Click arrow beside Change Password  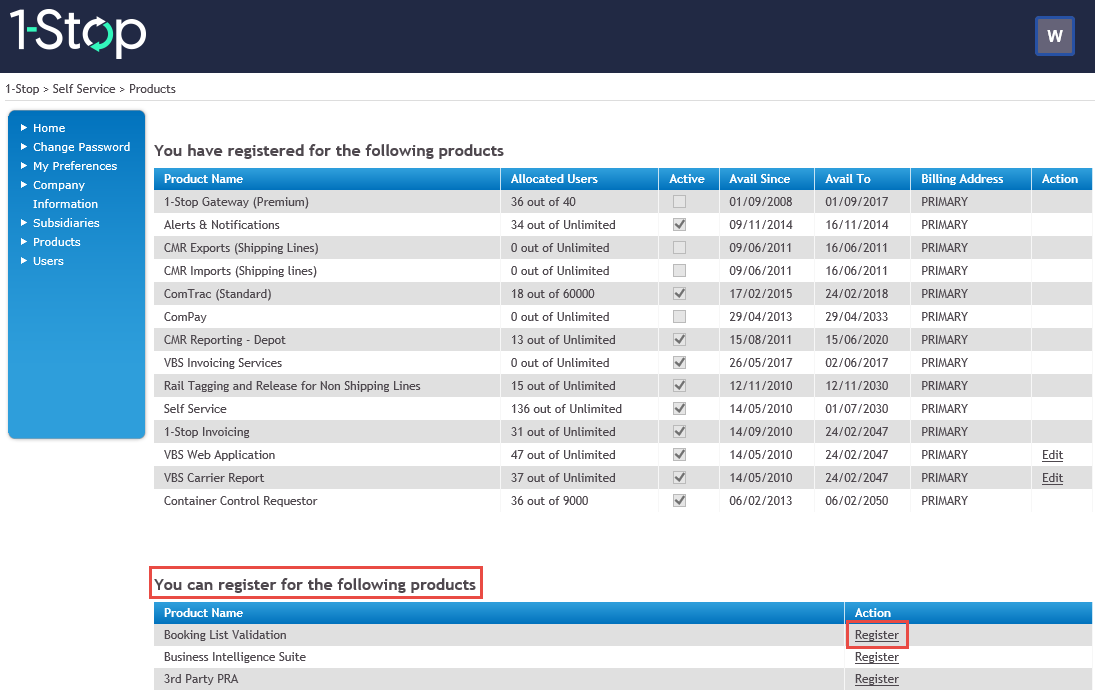24,147
